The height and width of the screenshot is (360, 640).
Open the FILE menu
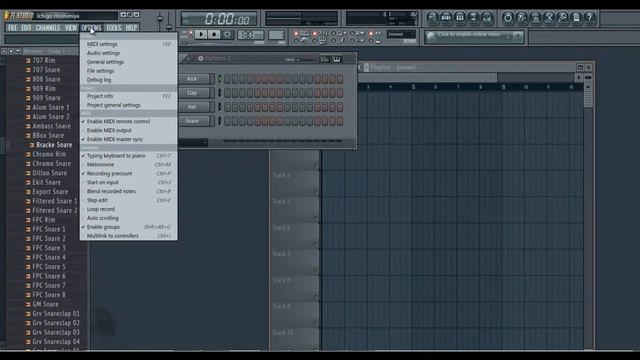(x=13, y=28)
